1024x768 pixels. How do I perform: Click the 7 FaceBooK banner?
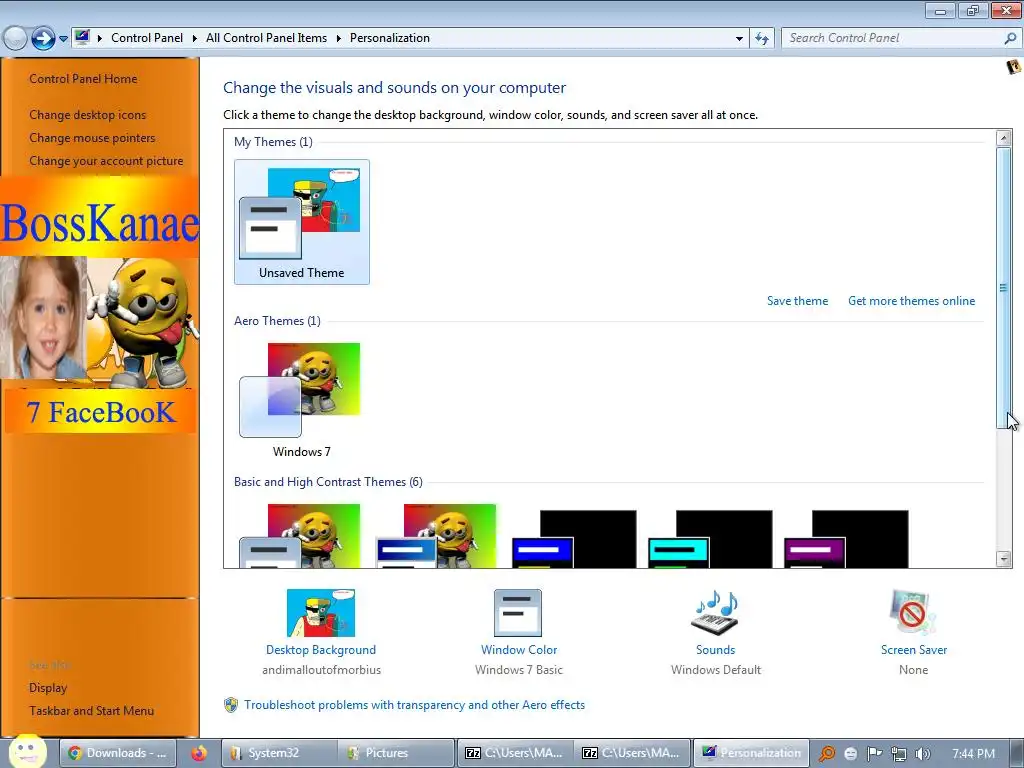(x=101, y=412)
